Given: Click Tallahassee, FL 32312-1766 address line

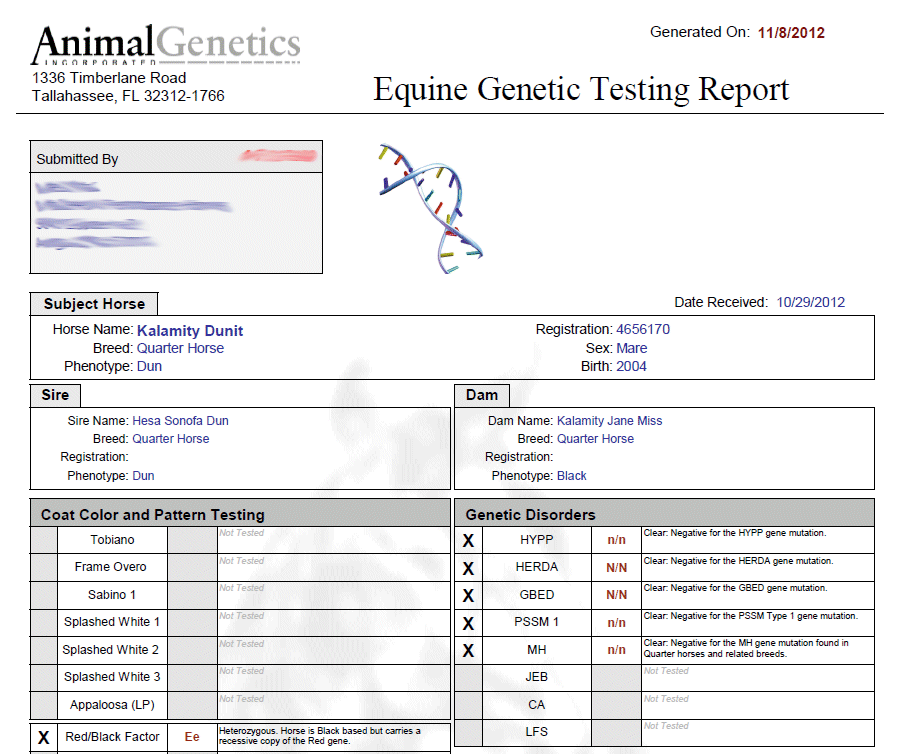Looking at the screenshot, I should [x=128, y=96].
